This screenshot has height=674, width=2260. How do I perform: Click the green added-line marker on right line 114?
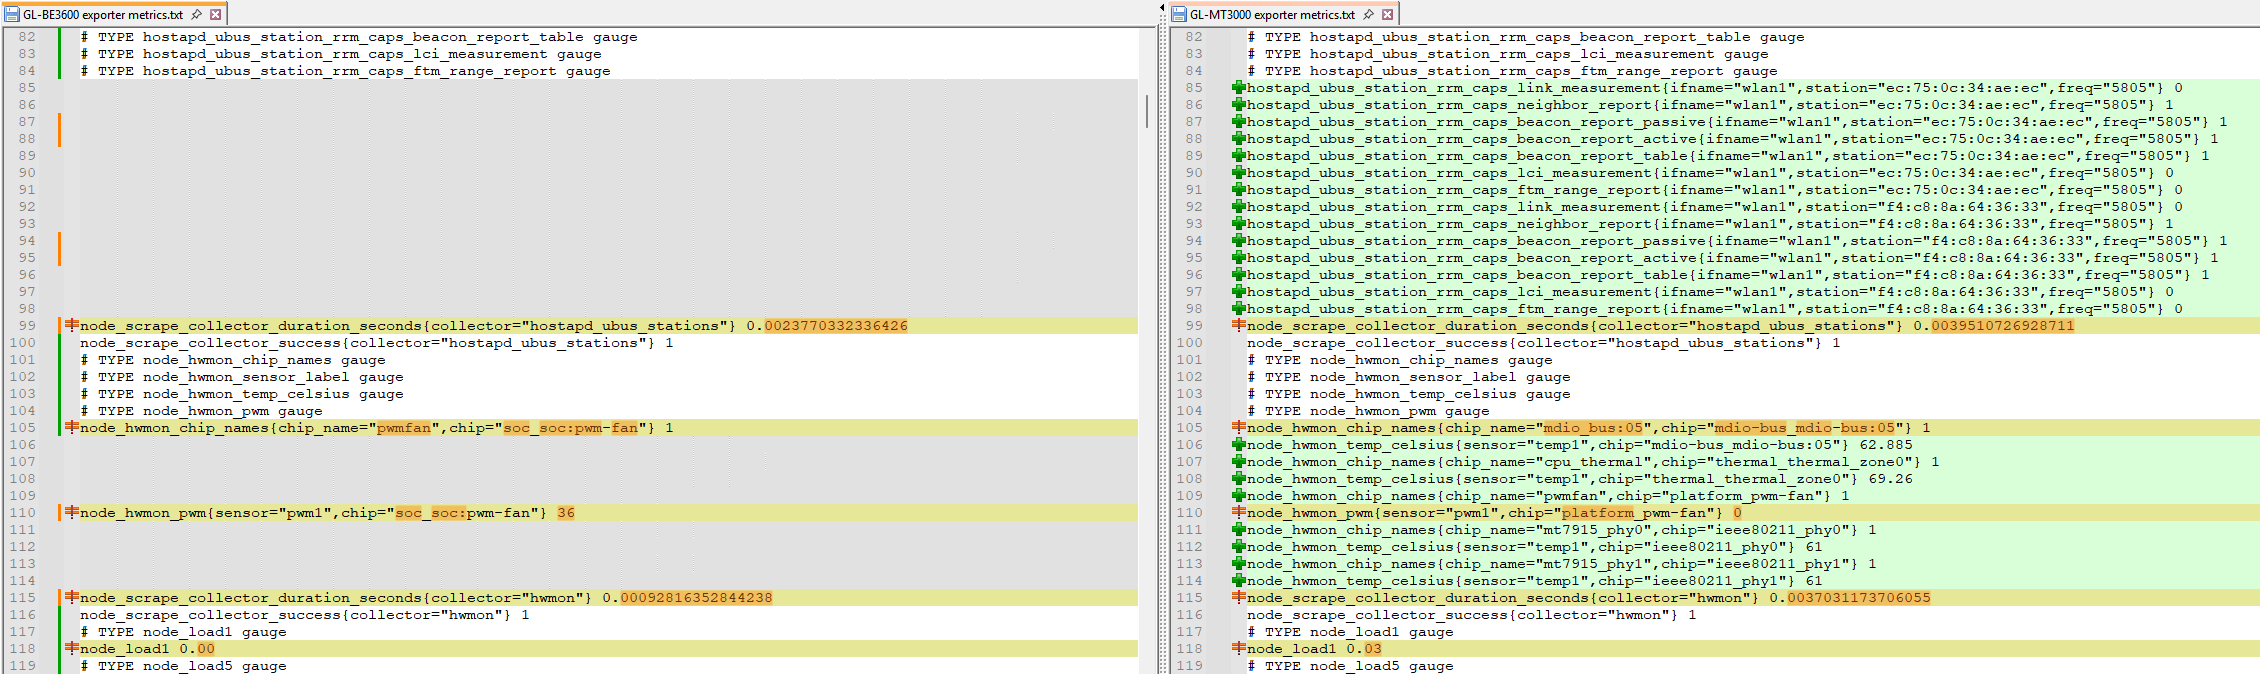(1238, 581)
